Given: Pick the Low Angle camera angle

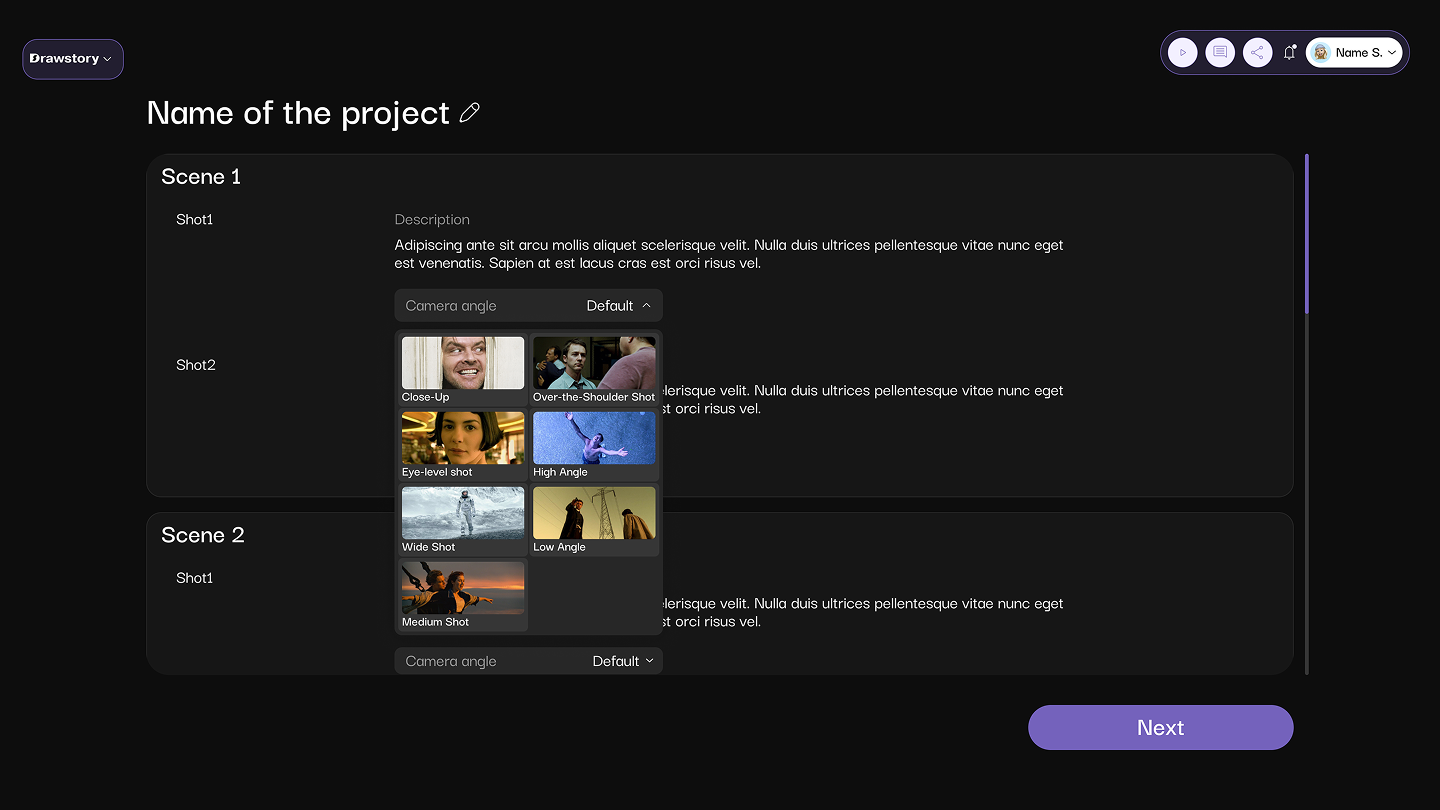Looking at the screenshot, I should click(594, 520).
